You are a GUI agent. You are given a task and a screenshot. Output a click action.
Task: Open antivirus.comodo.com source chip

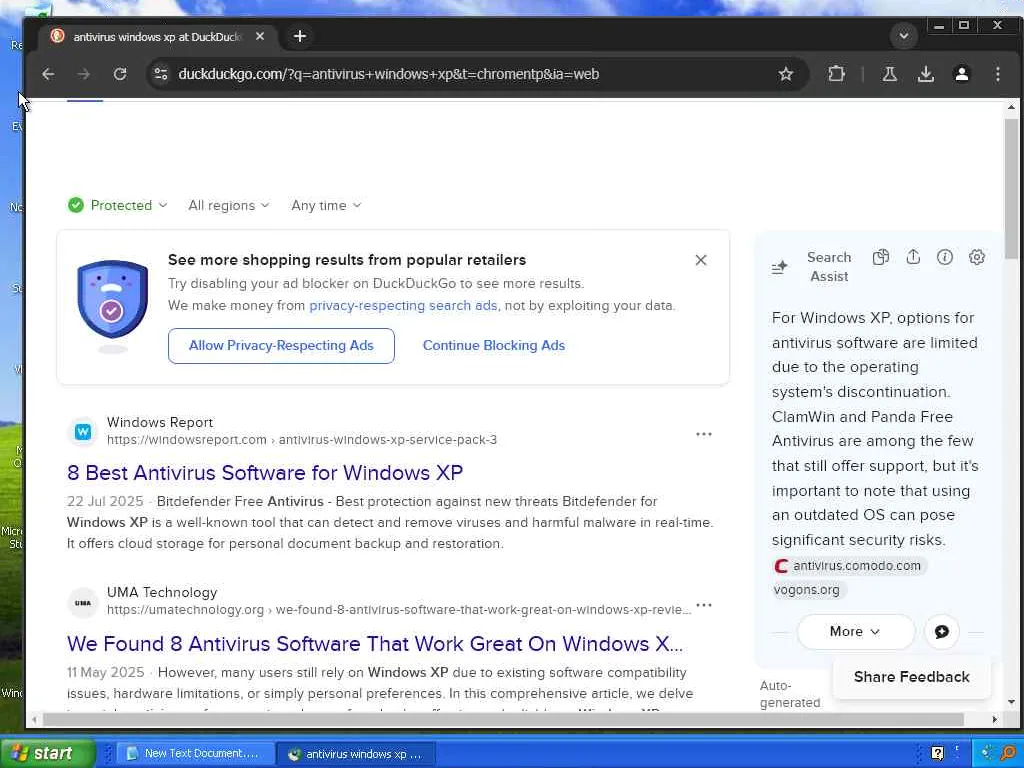[849, 566]
